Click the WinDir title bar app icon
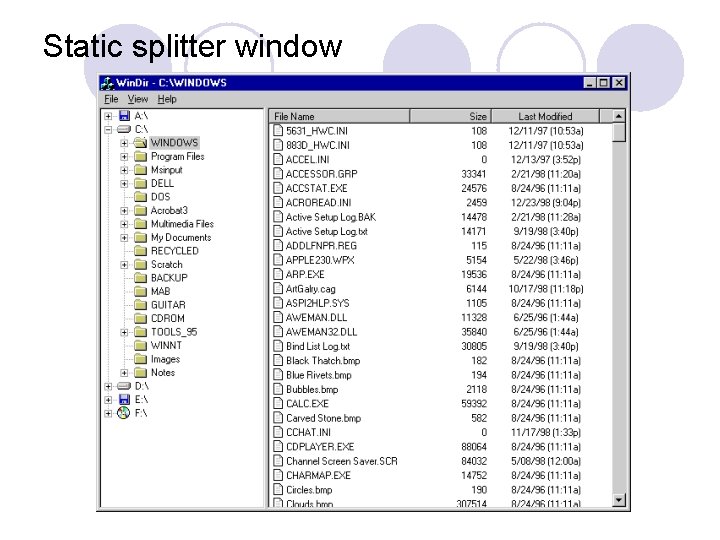720x540 pixels. (107, 83)
